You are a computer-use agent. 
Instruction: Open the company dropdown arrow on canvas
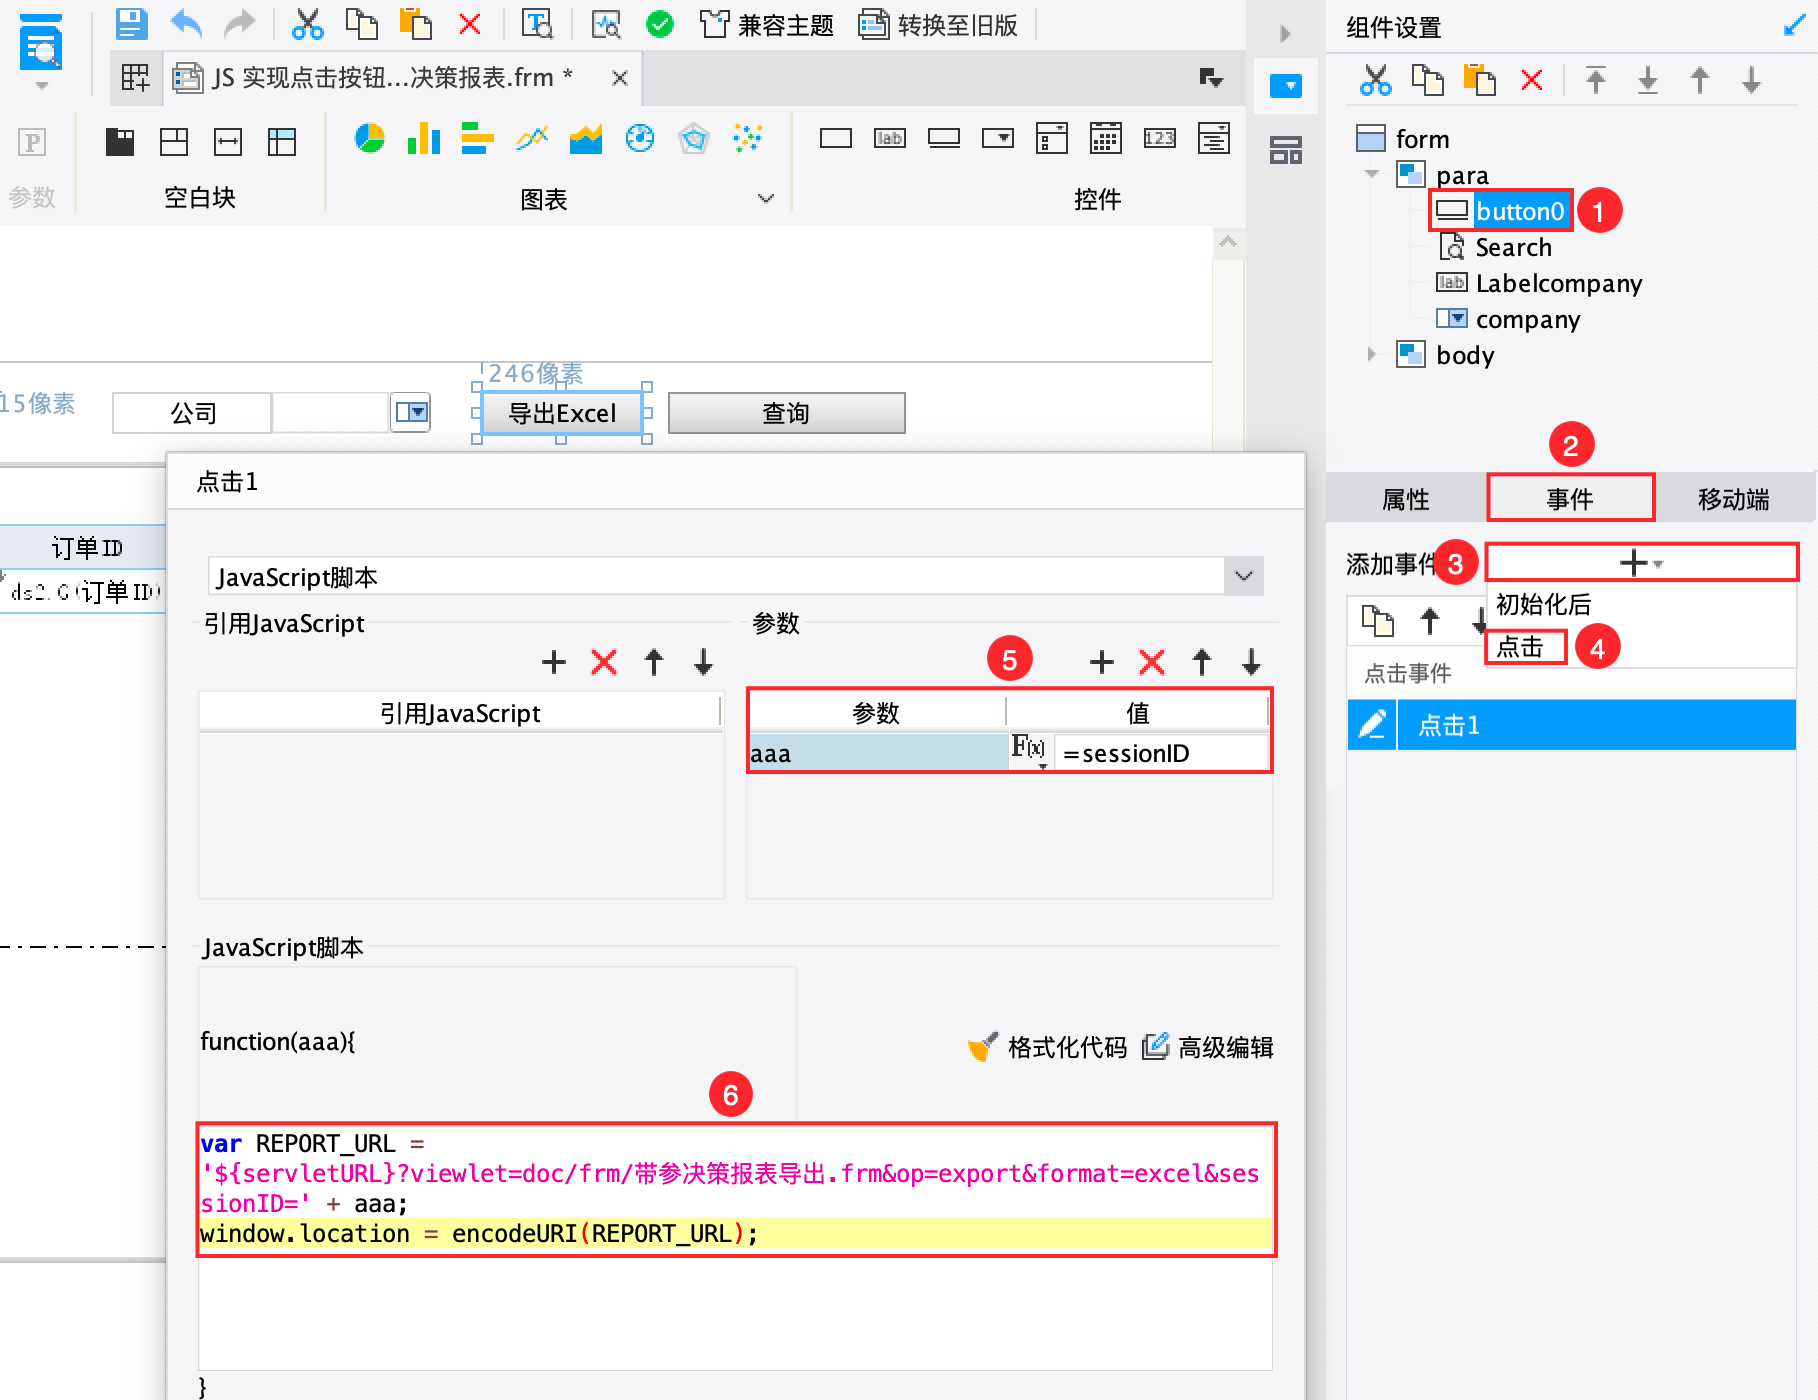[411, 412]
